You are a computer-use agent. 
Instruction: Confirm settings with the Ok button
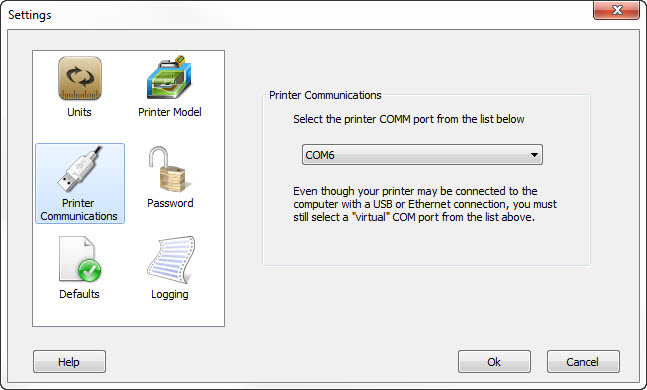494,362
